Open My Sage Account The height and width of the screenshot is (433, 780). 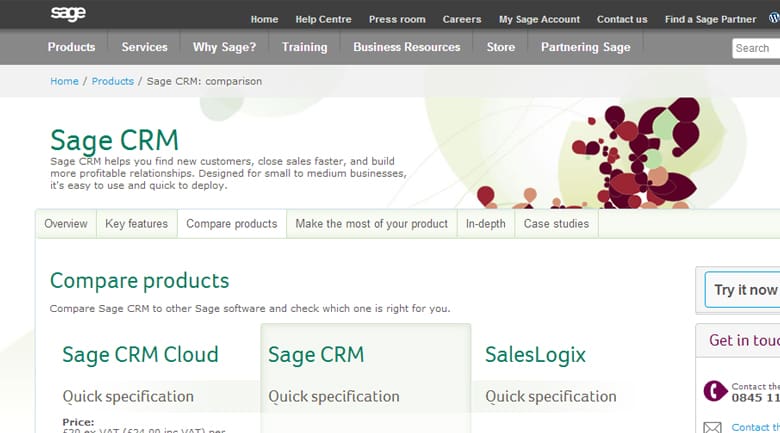pyautogui.click(x=539, y=19)
